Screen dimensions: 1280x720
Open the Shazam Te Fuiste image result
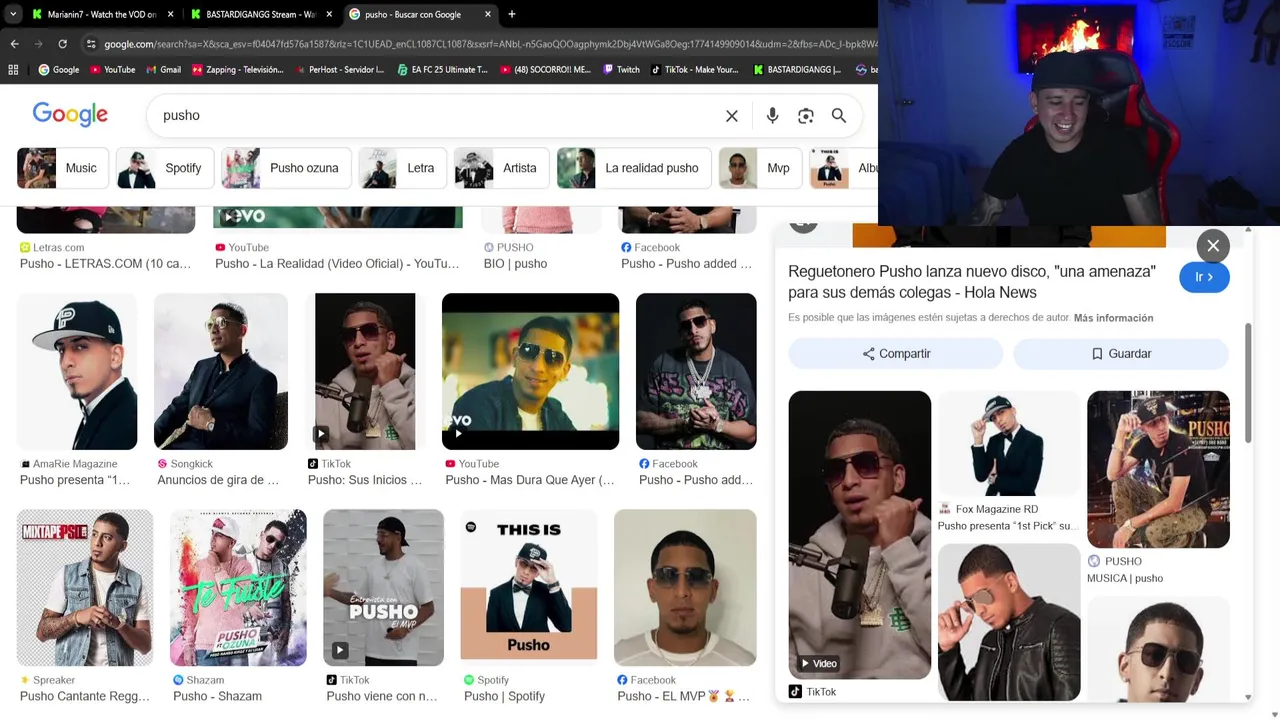pyautogui.click(x=238, y=588)
